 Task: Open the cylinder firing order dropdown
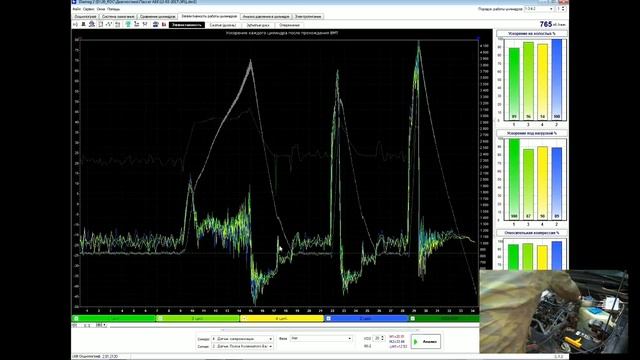pos(539,9)
